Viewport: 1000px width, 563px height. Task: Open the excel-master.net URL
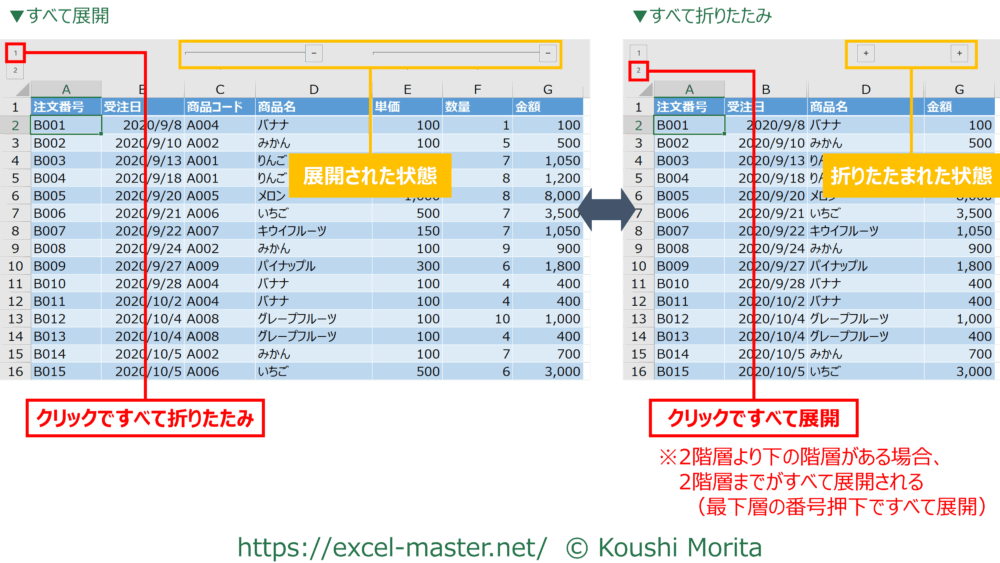coord(392,547)
